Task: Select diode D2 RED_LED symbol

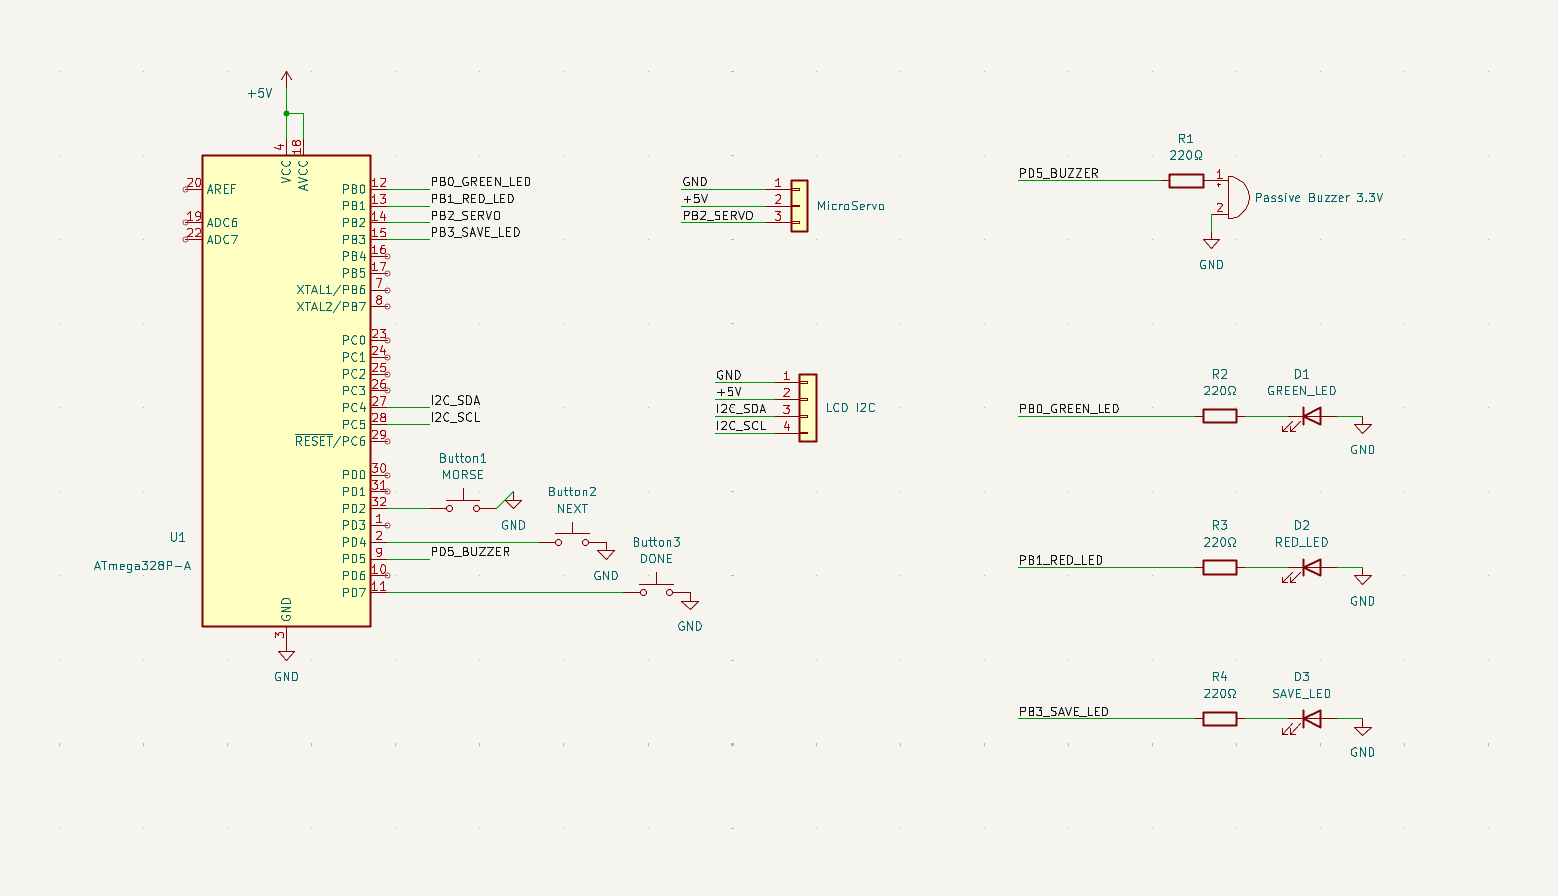Action: 1310,568
